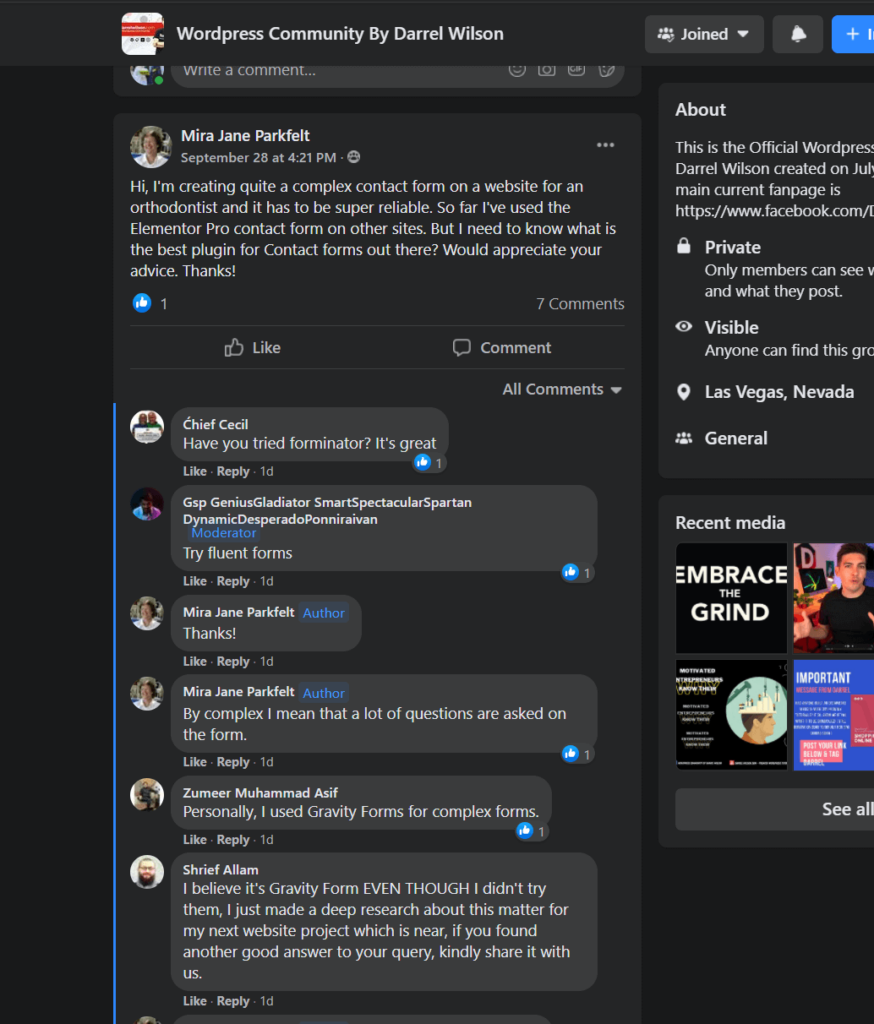Click the Visible eye icon in About
This screenshot has width=874, height=1024.
(x=683, y=327)
